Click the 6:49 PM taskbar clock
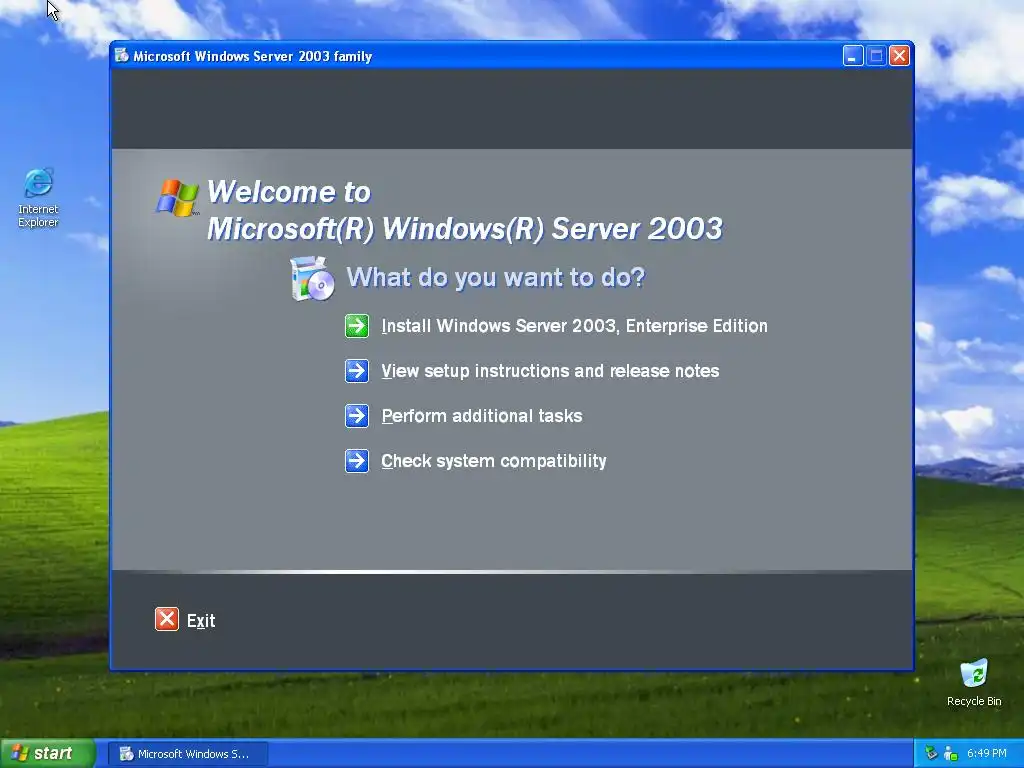Screen dimensions: 1024x768 point(987,753)
